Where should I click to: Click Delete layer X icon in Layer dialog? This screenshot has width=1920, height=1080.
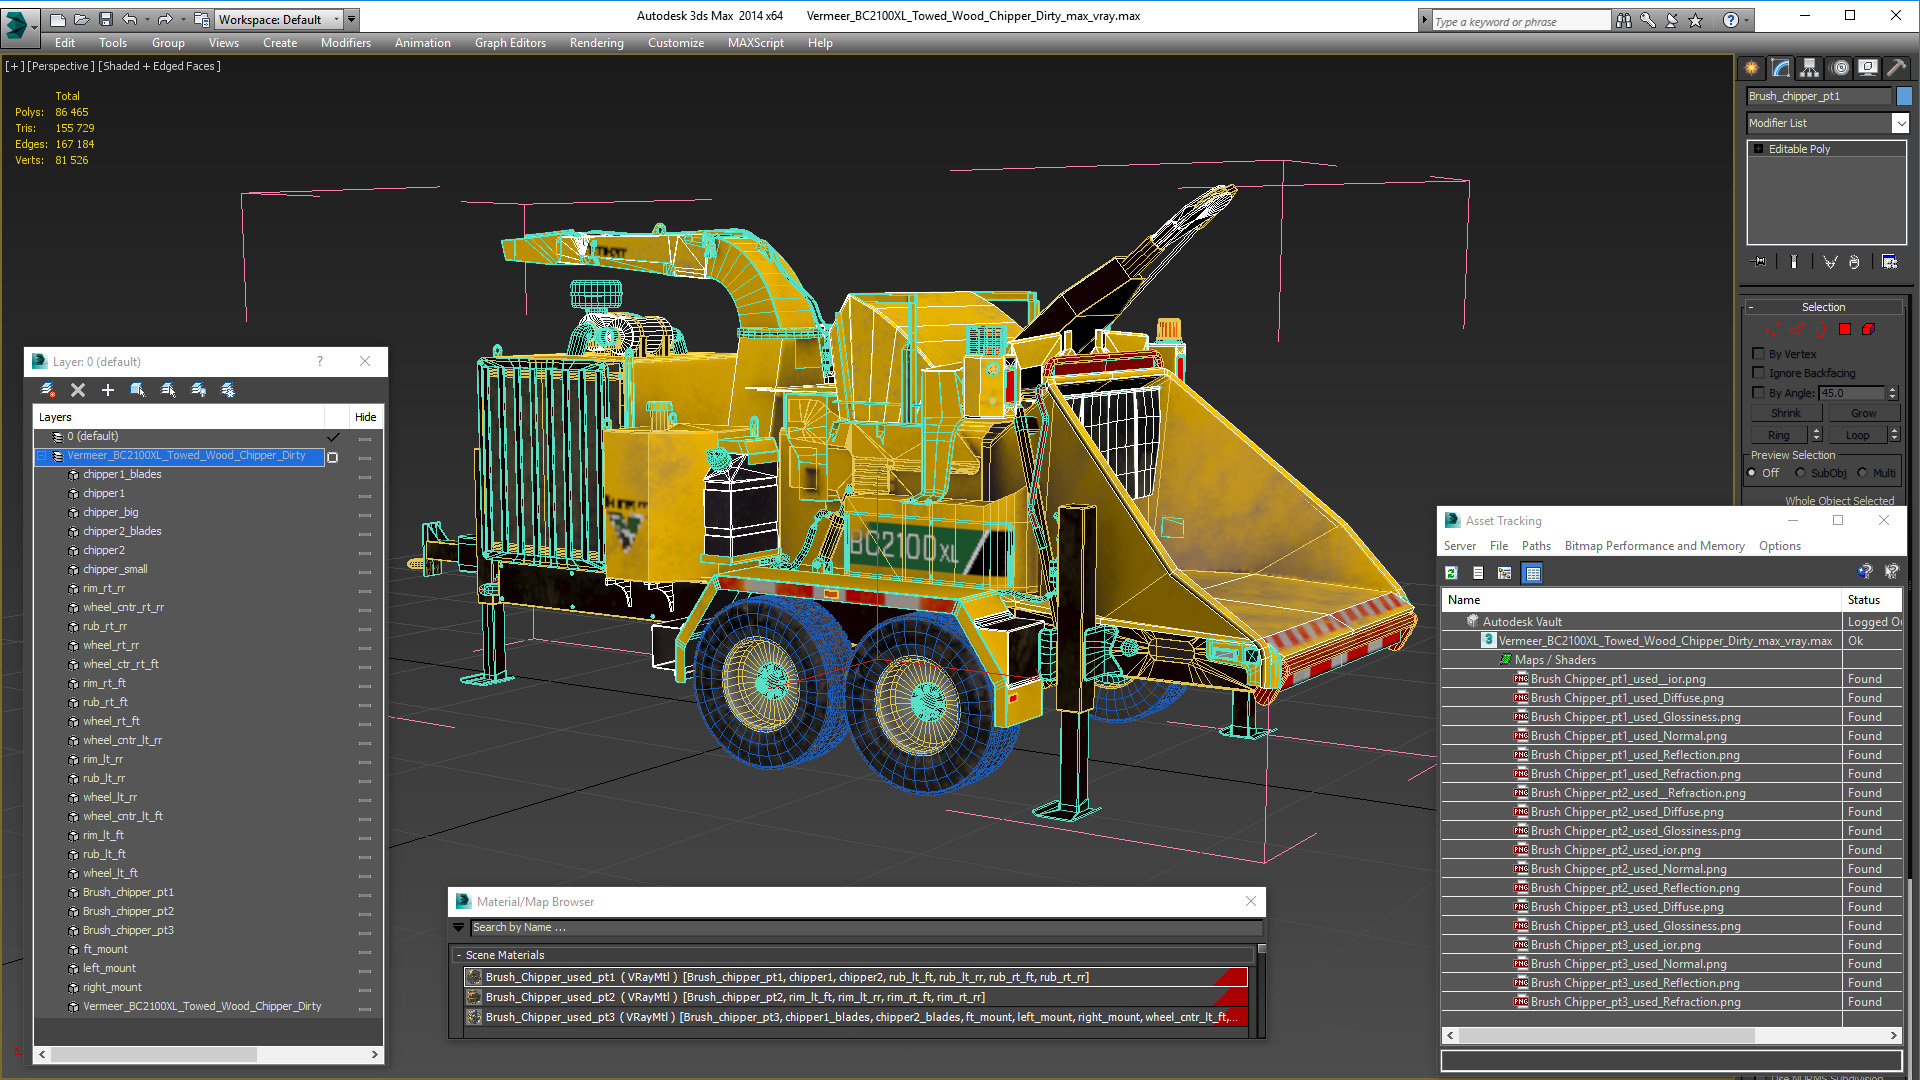78,390
